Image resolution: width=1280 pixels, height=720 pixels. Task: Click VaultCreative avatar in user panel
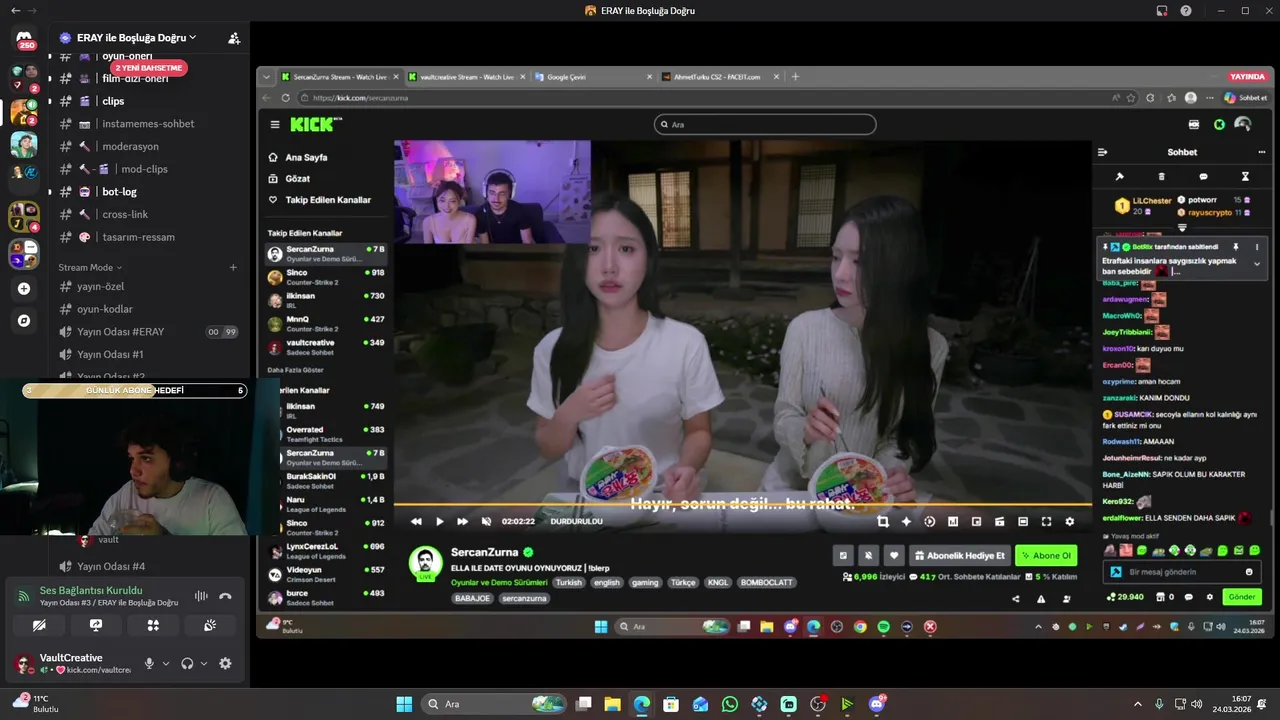point(24,663)
